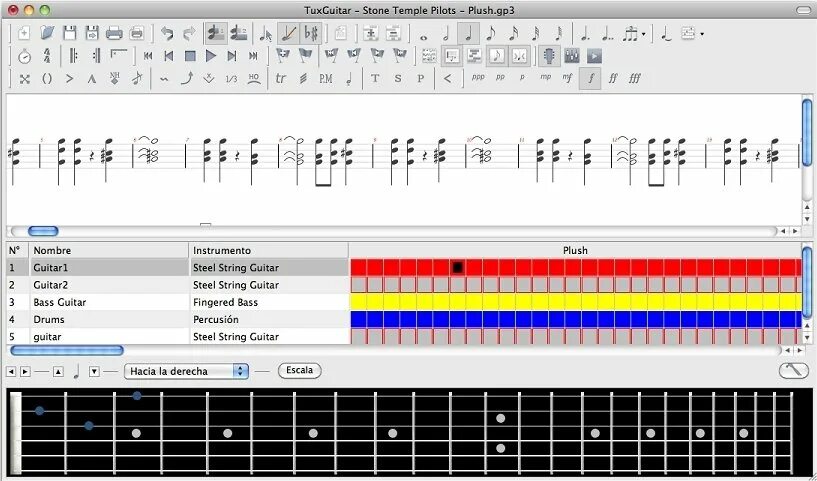Viewport: 817px width, 481px height.
Task: Apply palm mute P.M effect
Action: coord(326,79)
